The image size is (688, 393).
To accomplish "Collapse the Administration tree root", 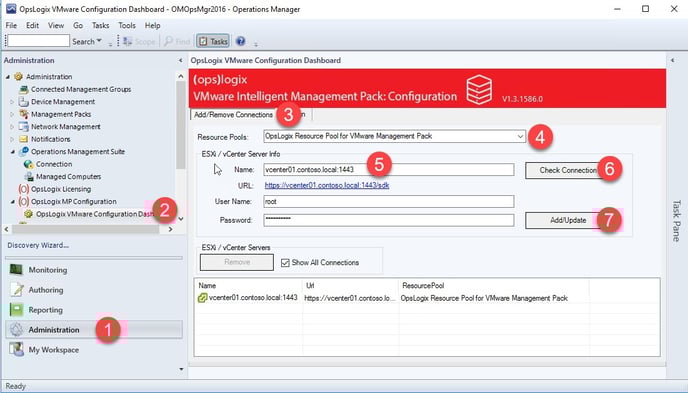I will [7, 77].
